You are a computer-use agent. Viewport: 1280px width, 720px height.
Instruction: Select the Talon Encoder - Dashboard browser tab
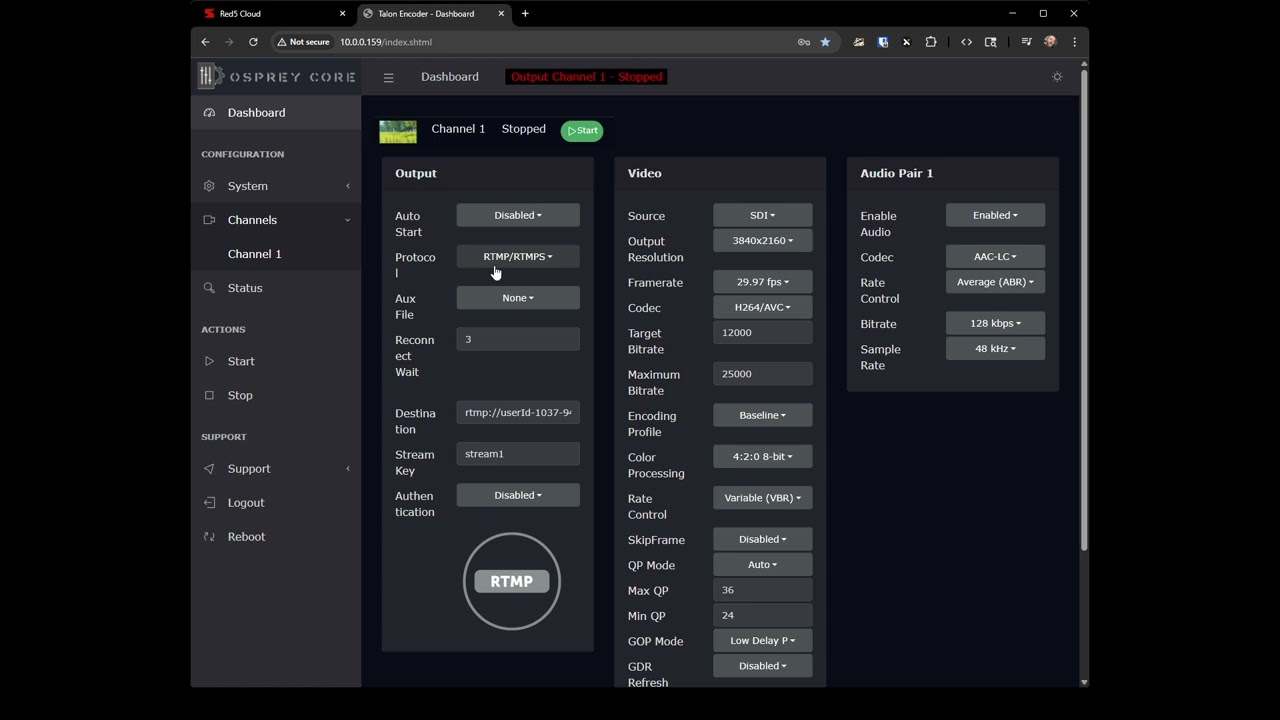[433, 14]
